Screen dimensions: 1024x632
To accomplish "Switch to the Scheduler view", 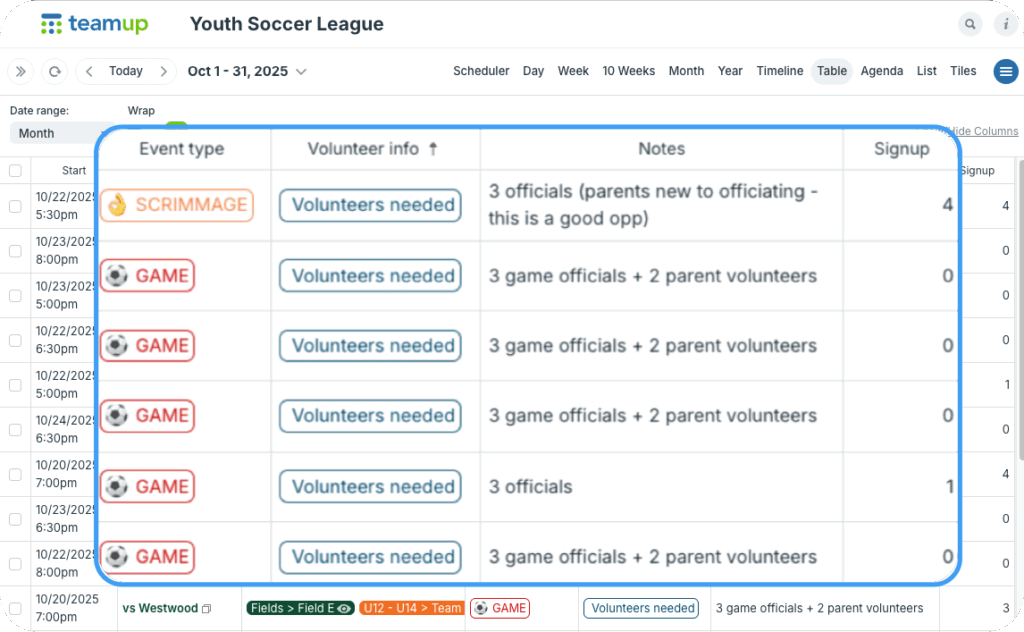I will (481, 71).
